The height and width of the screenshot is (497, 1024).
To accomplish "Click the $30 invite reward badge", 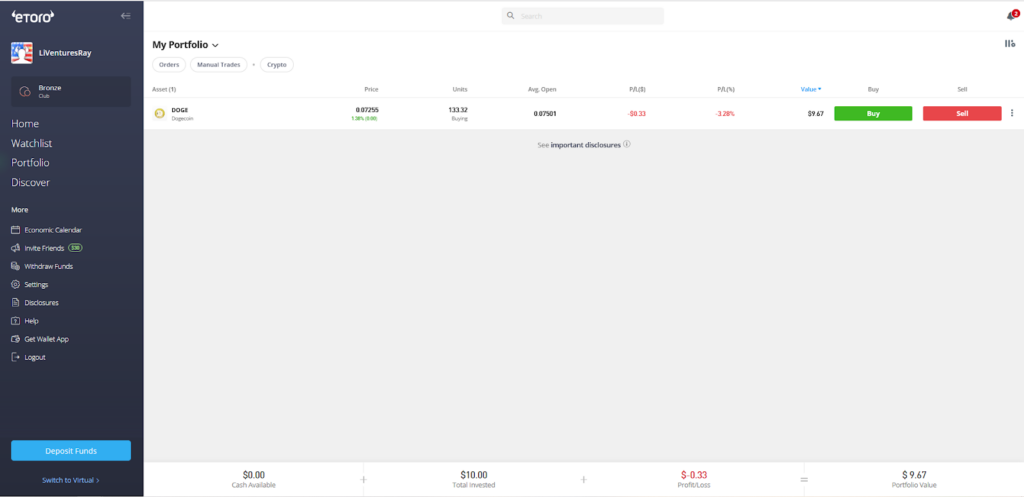I will point(75,248).
